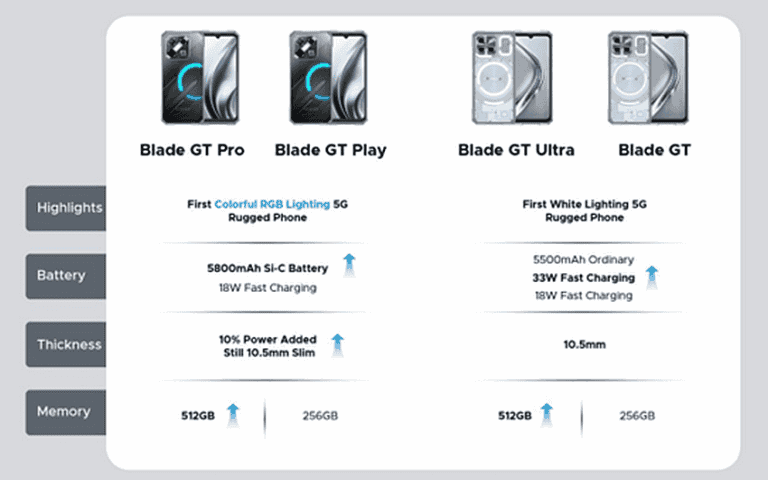The height and width of the screenshot is (480, 768).
Task: Click the Blade GT Pro title
Action: (192, 150)
